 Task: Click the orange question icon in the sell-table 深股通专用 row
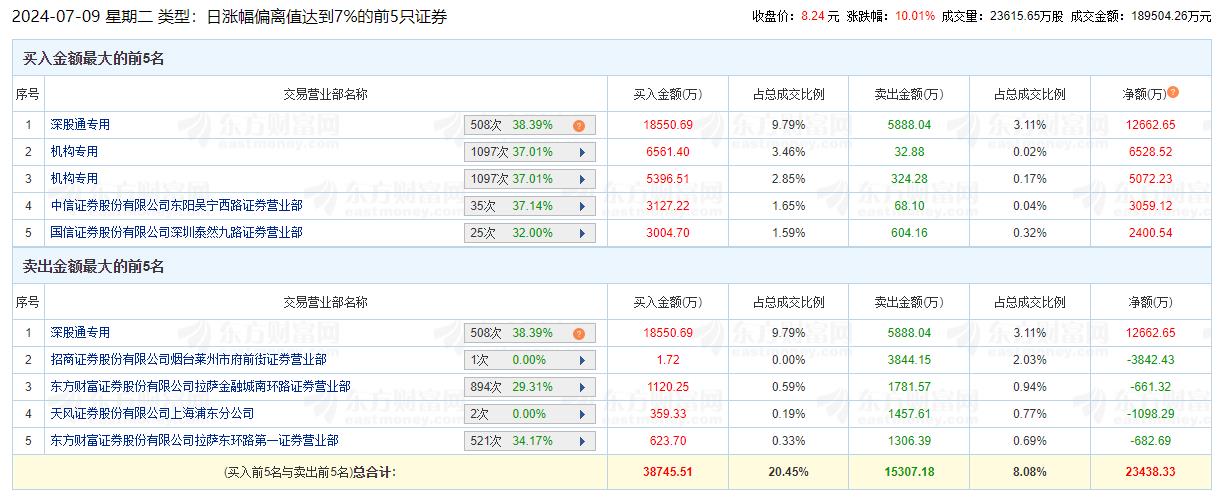[x=578, y=334]
